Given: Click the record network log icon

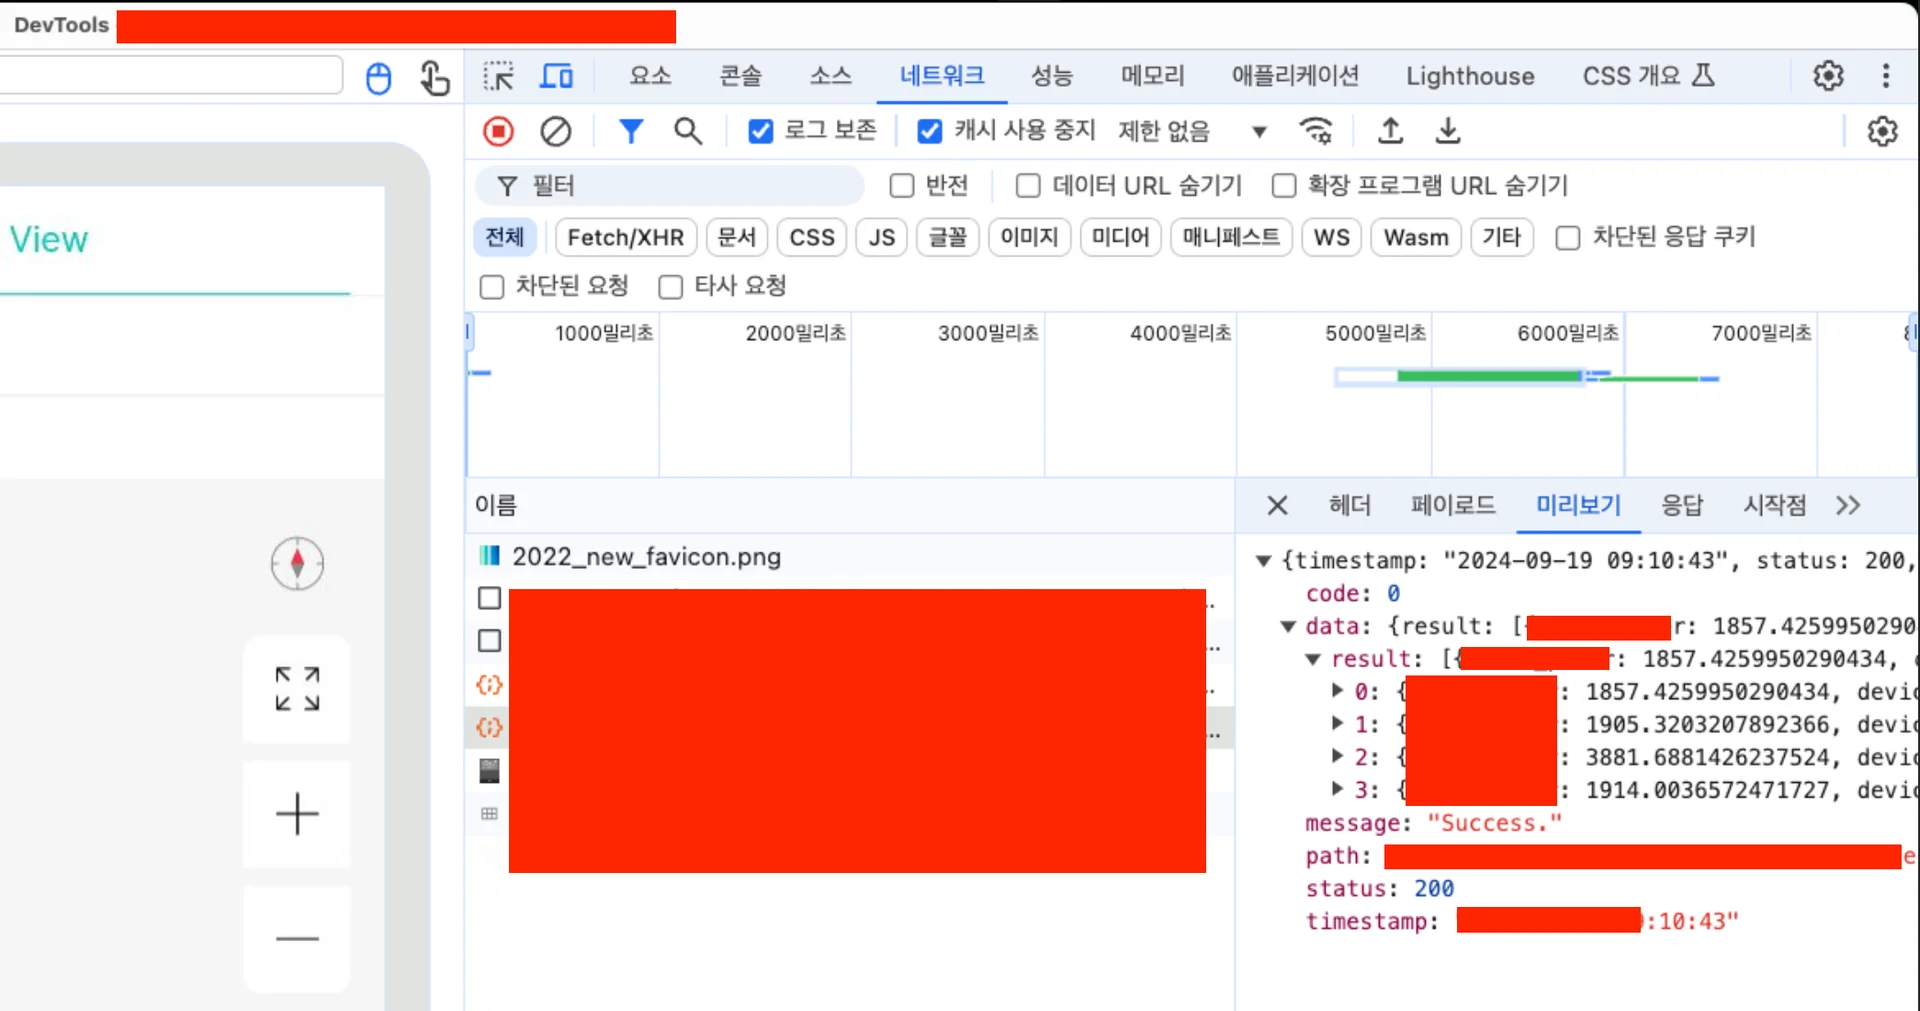Looking at the screenshot, I should [498, 131].
